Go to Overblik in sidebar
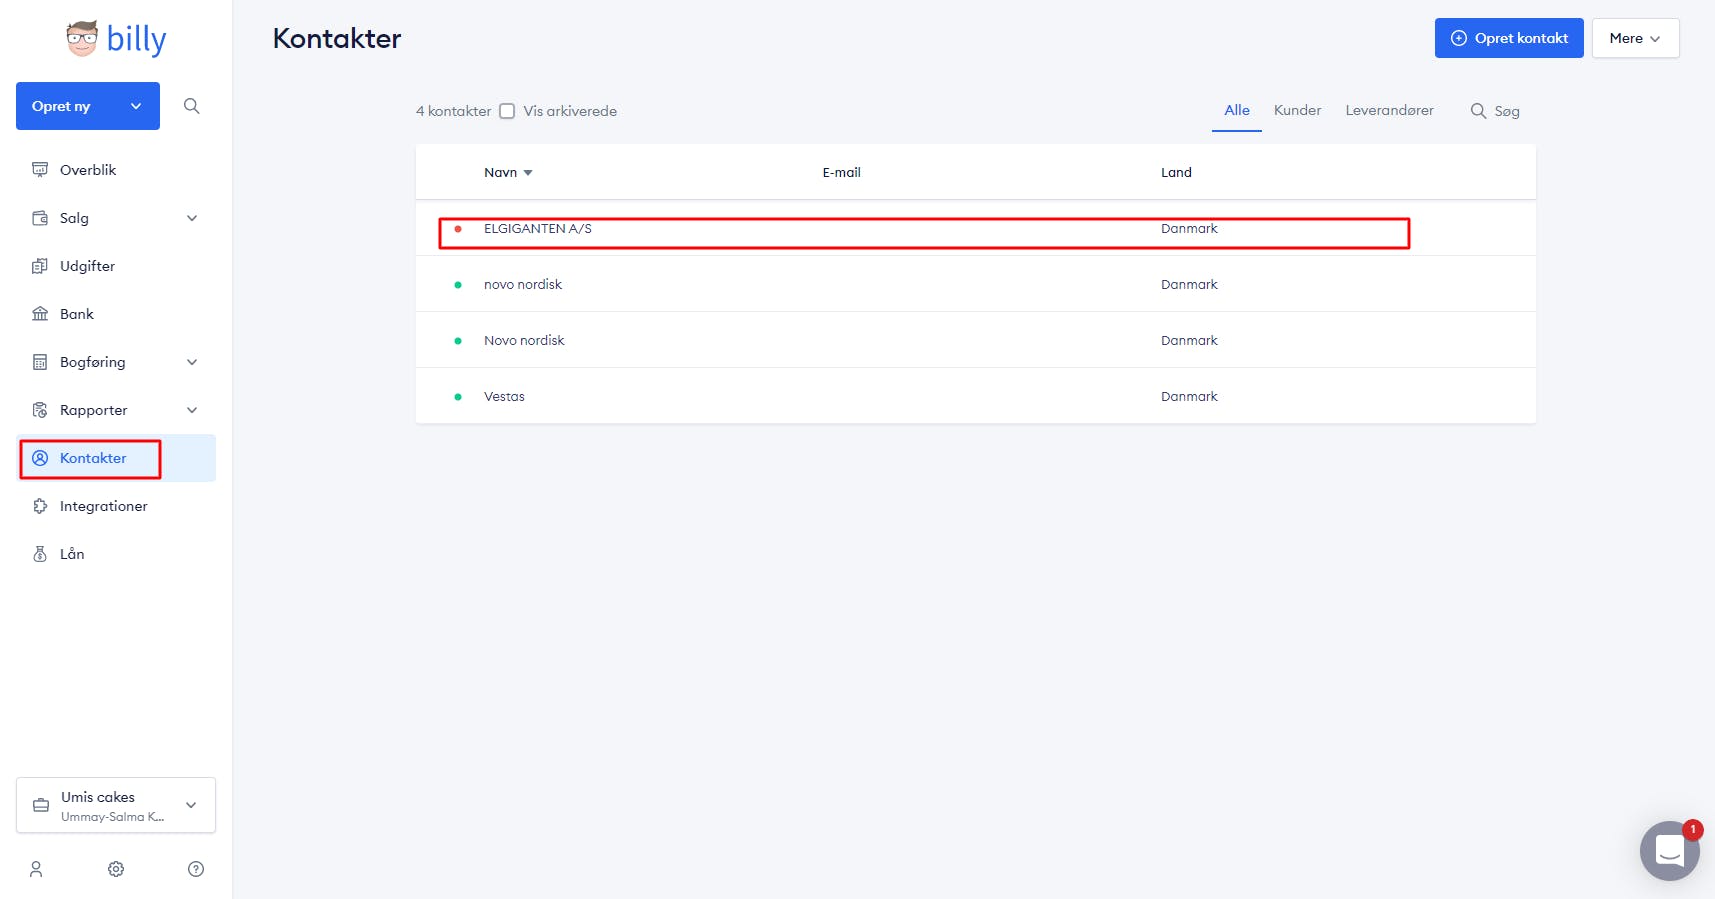The image size is (1715, 899). [x=116, y=170]
